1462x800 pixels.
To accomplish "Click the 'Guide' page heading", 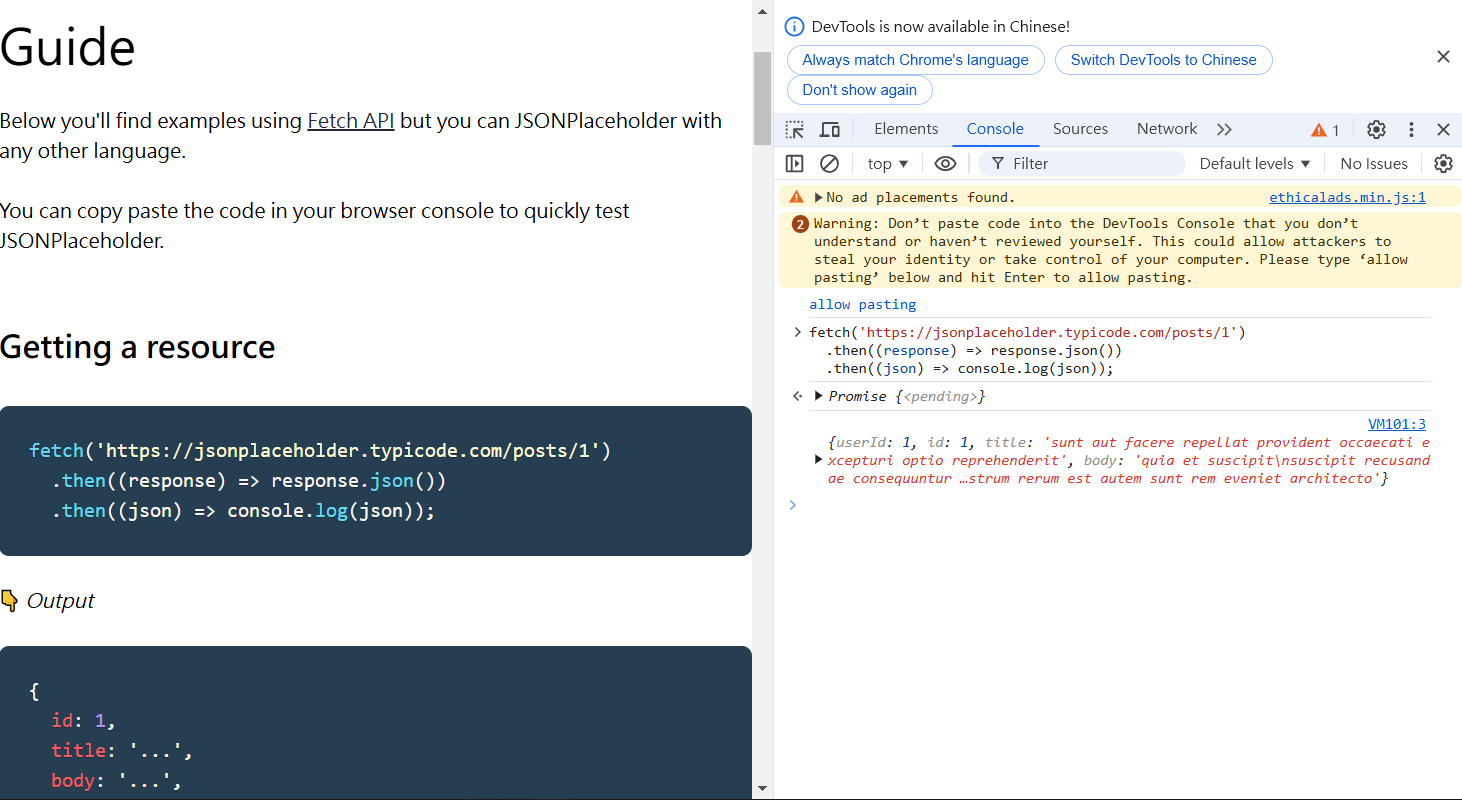I will [x=68, y=47].
